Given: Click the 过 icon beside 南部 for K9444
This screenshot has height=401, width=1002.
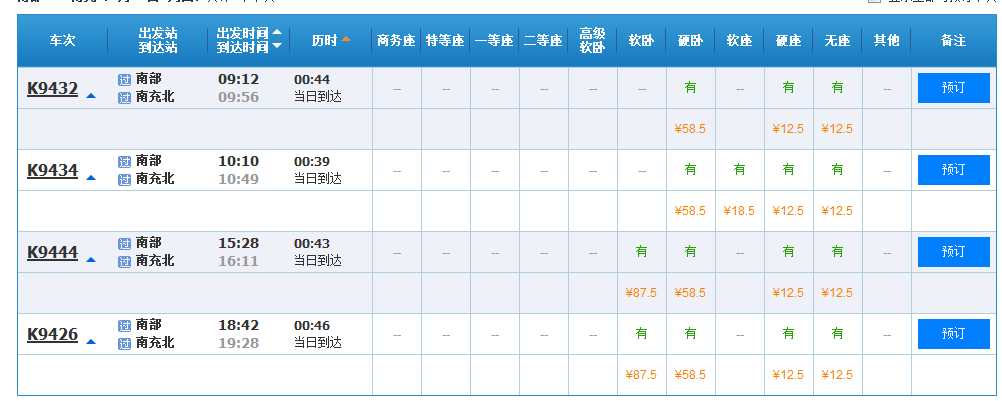Looking at the screenshot, I should [x=124, y=243].
